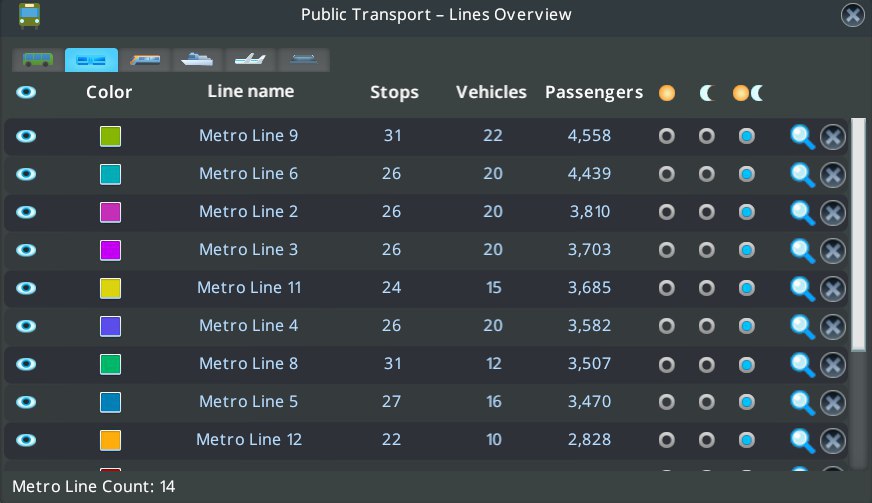This screenshot has height=503, width=872.
Task: Switch to the bus lines tab
Action: point(39,60)
